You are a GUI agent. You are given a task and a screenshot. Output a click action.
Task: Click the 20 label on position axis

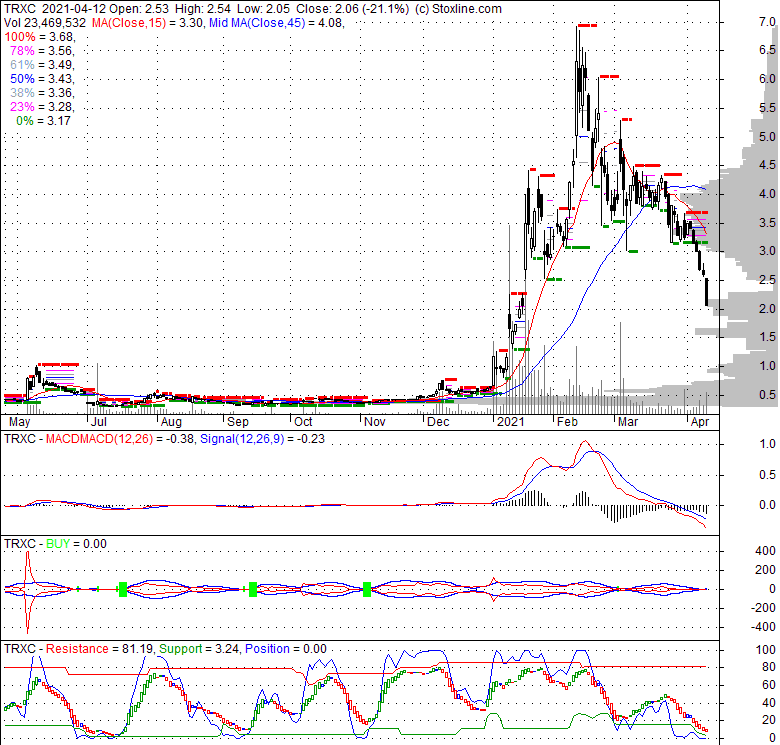click(x=769, y=720)
